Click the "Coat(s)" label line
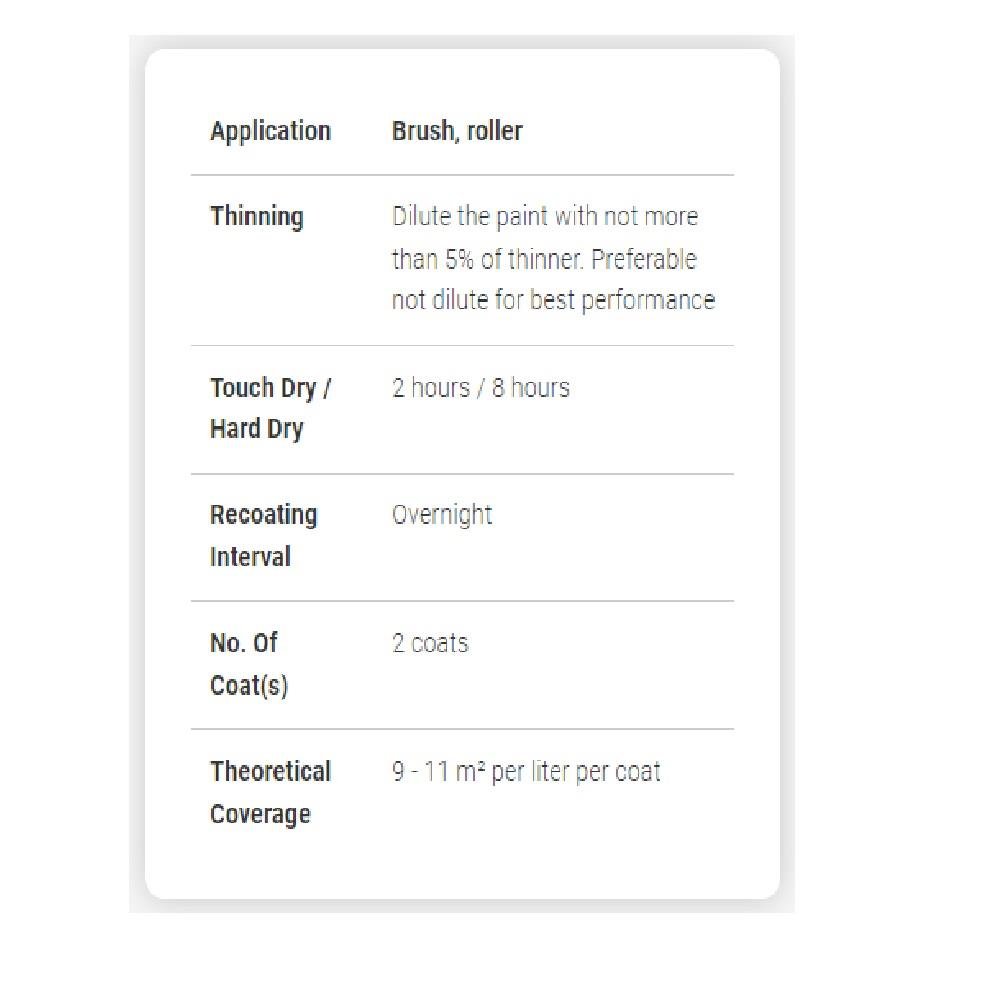 (249, 685)
